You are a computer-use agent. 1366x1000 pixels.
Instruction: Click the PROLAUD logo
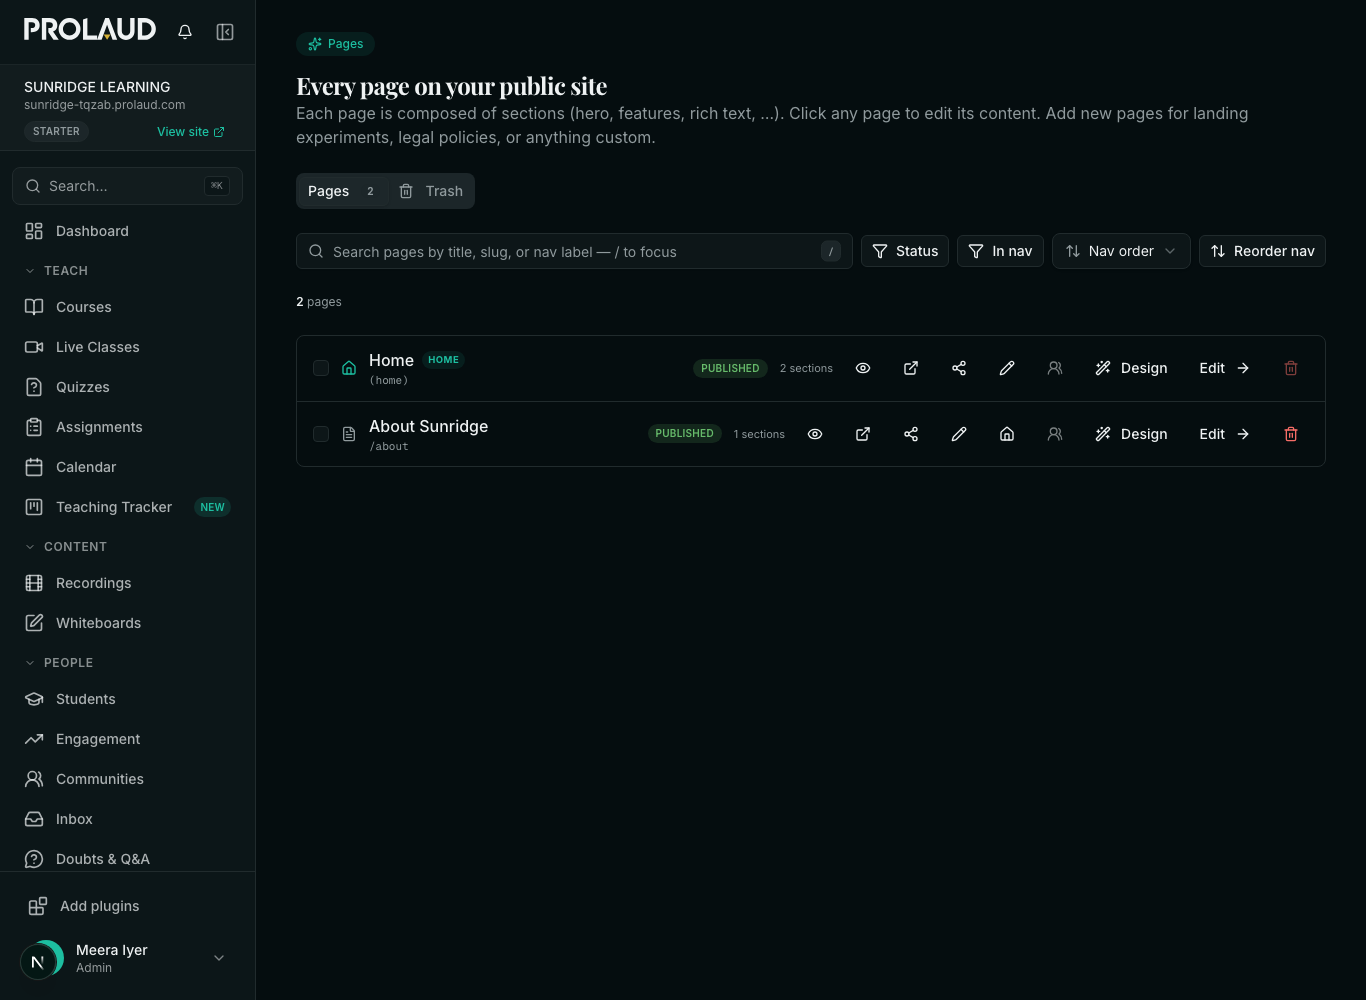click(90, 30)
